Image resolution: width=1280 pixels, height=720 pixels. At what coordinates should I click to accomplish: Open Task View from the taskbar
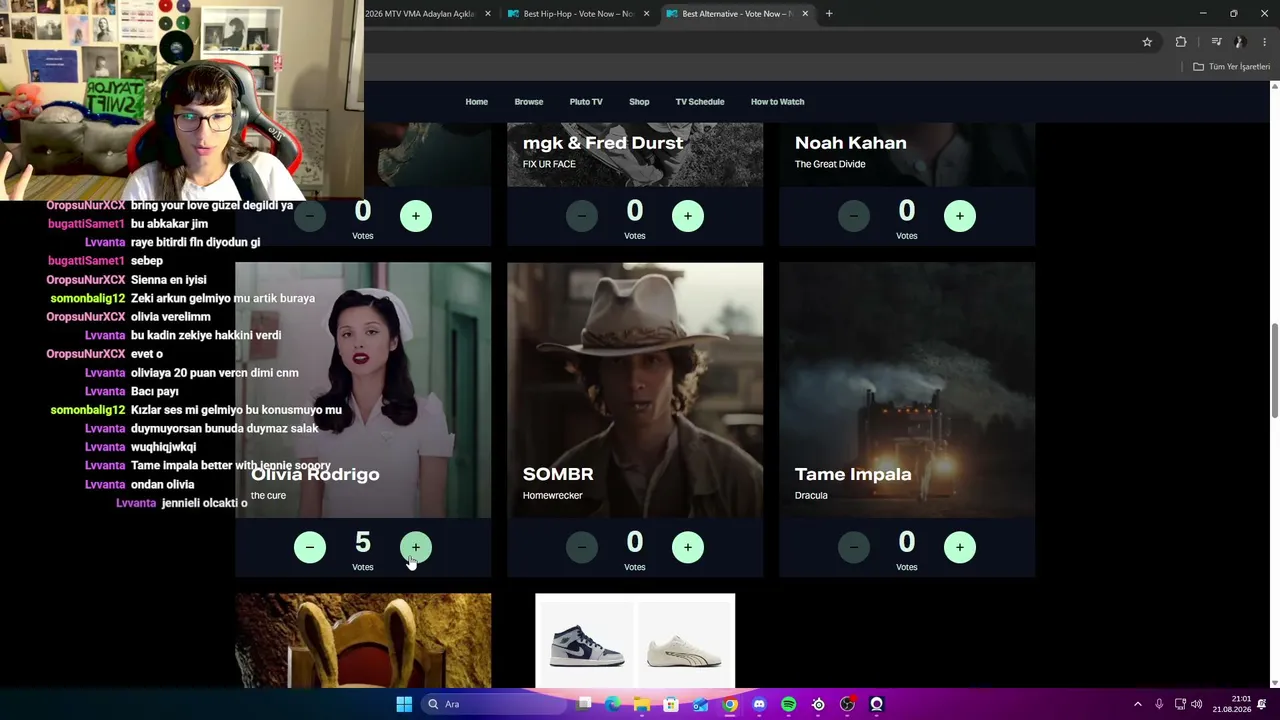[x=585, y=704]
